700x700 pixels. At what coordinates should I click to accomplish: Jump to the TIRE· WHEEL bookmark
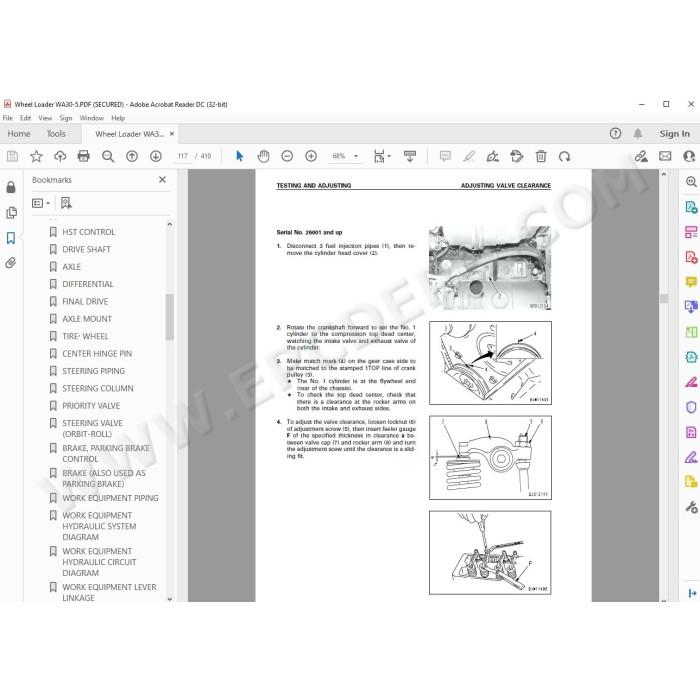pos(85,337)
